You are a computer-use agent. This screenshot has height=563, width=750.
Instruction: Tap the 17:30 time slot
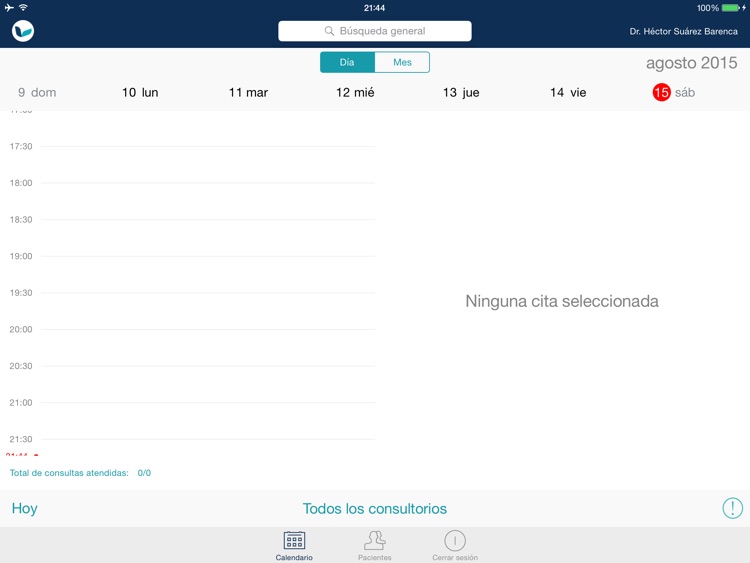192,146
